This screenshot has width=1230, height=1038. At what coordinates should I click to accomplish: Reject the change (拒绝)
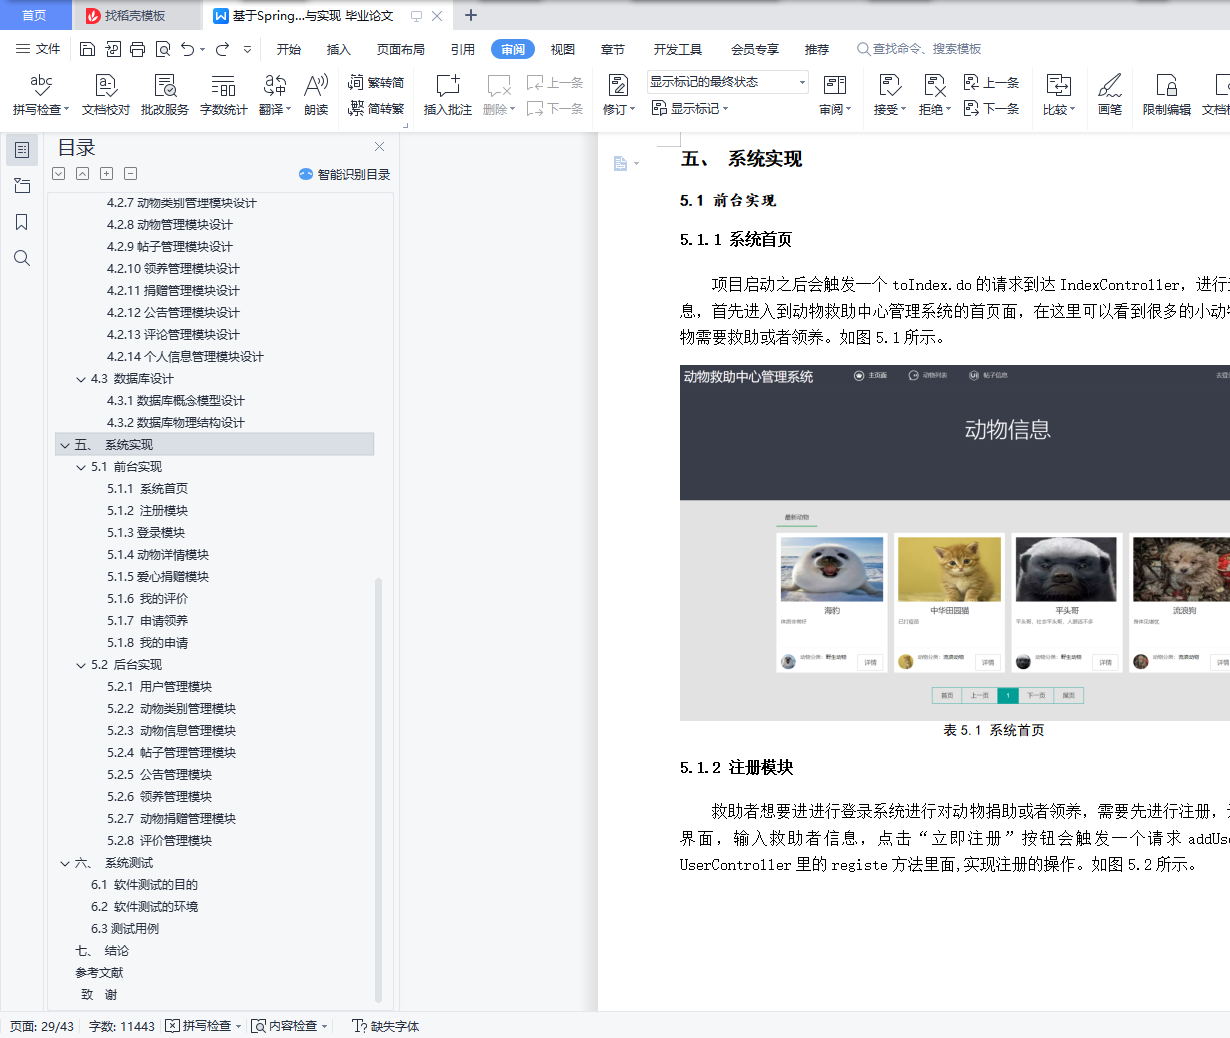(935, 95)
